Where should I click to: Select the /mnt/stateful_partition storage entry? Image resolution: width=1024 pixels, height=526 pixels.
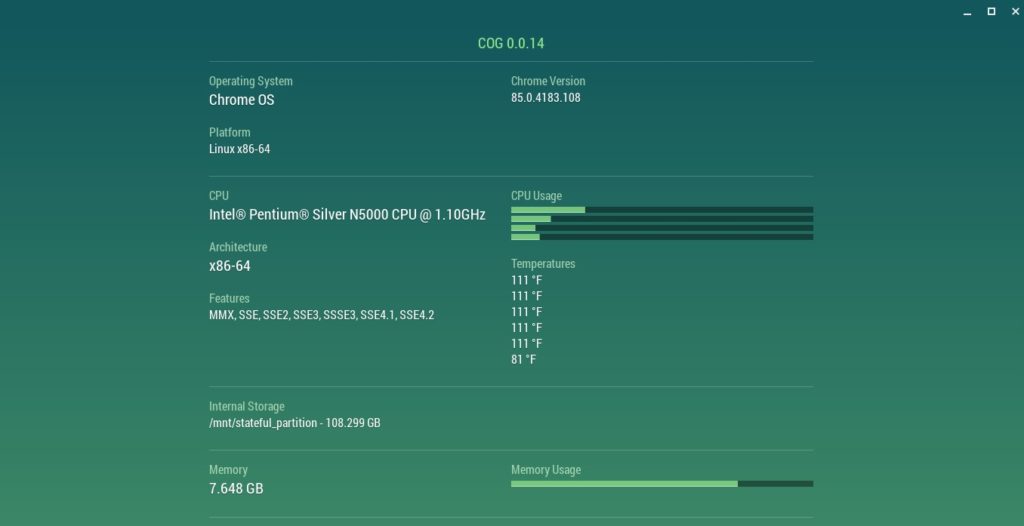(x=294, y=423)
